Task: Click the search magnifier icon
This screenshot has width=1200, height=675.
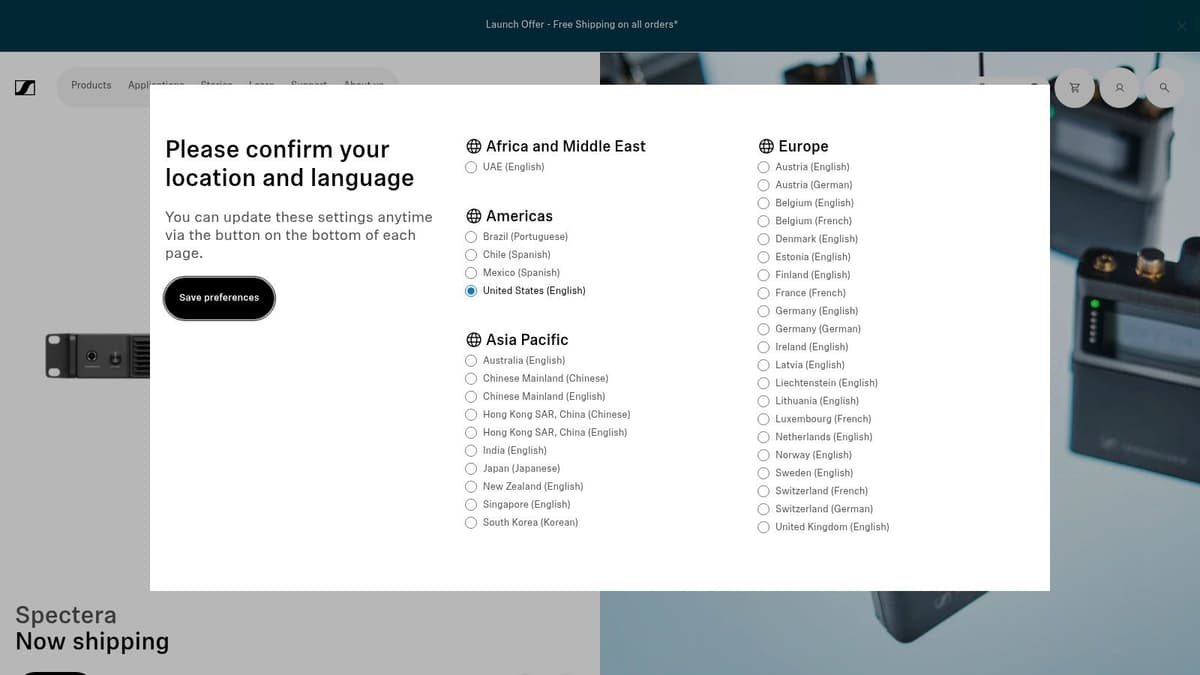Action: point(1164,88)
